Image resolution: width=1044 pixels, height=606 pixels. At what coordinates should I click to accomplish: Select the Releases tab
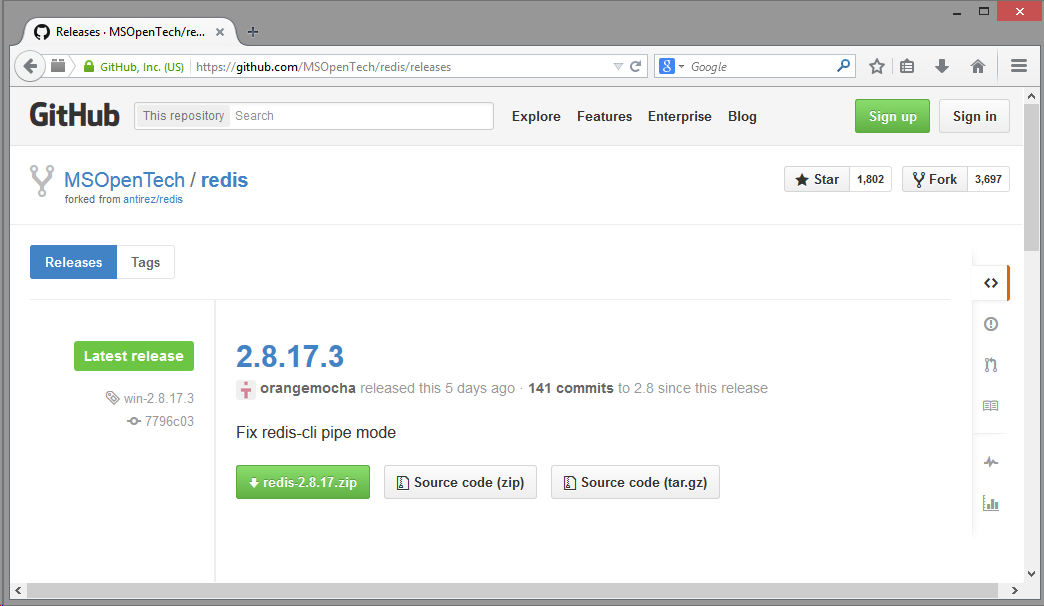point(74,262)
